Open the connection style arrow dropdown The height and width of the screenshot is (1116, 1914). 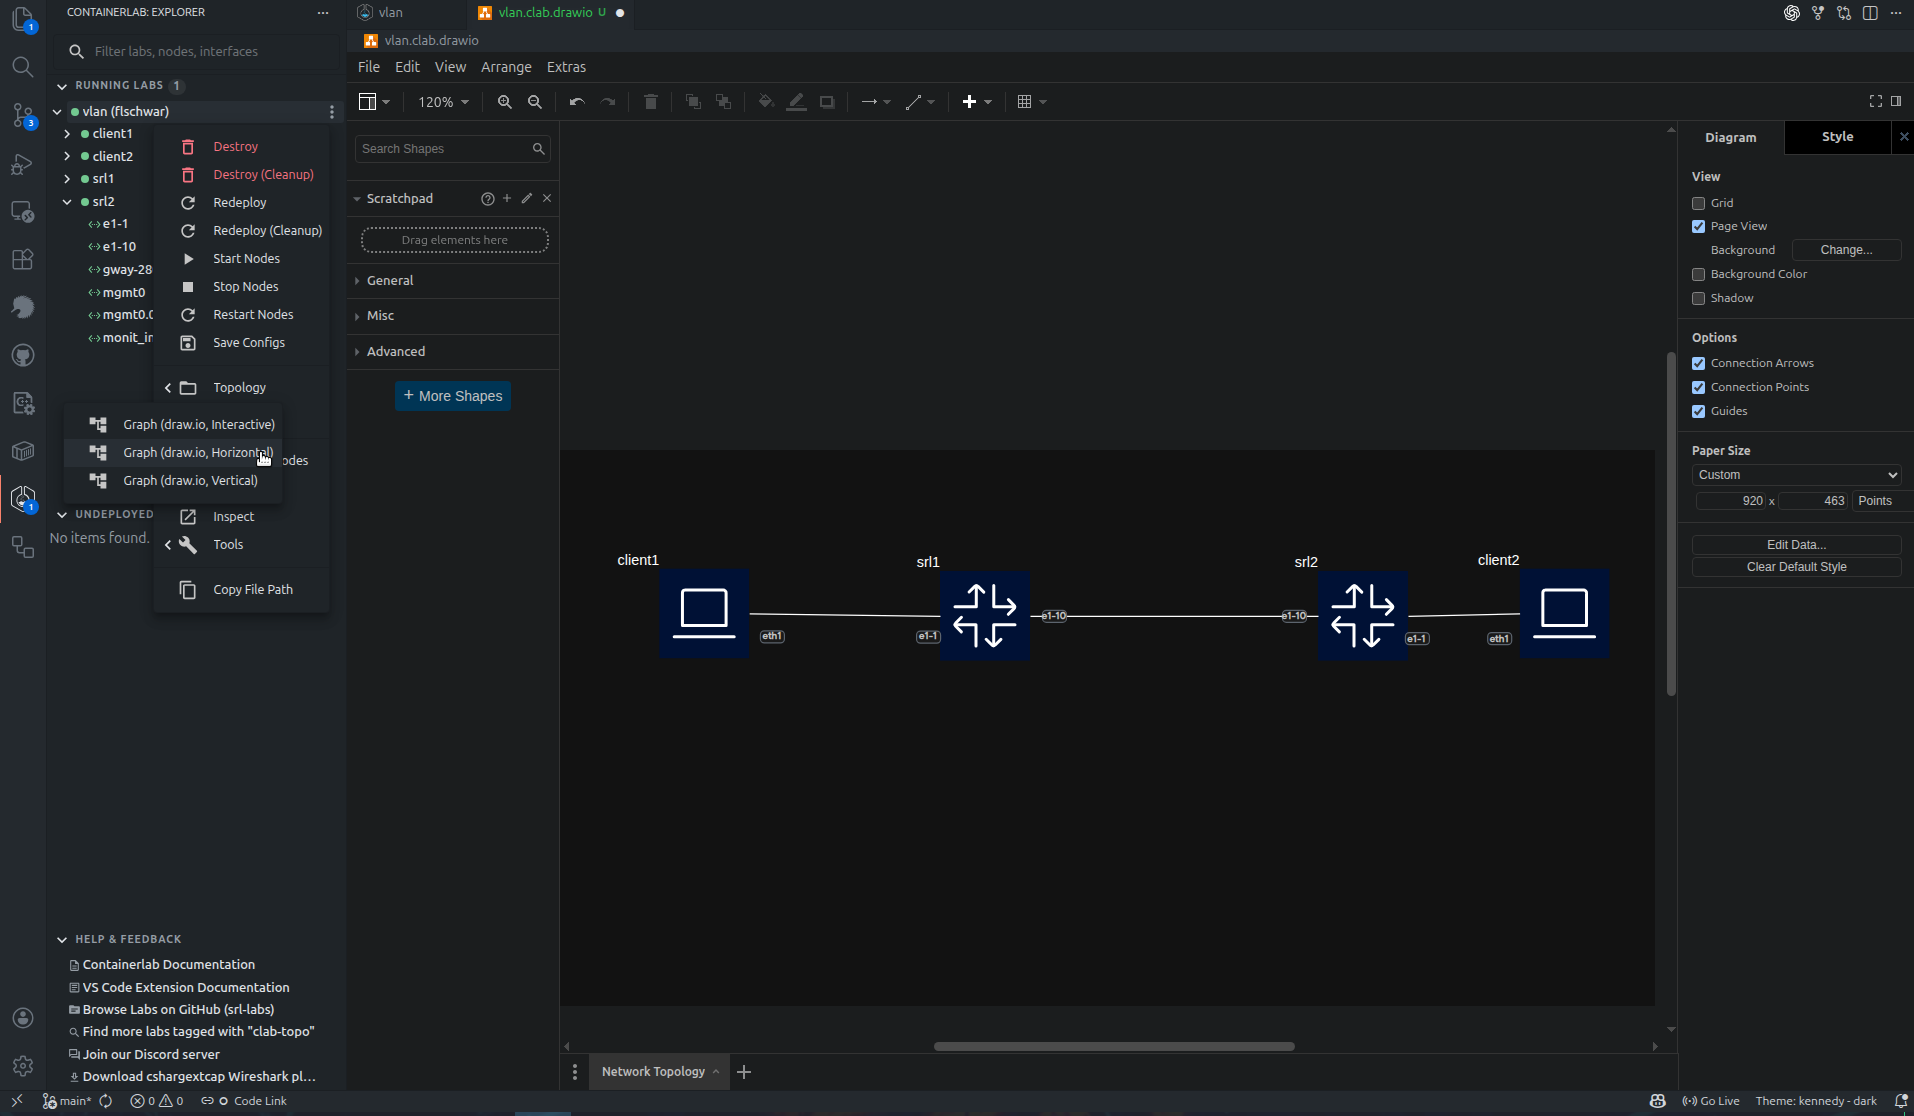(x=875, y=102)
